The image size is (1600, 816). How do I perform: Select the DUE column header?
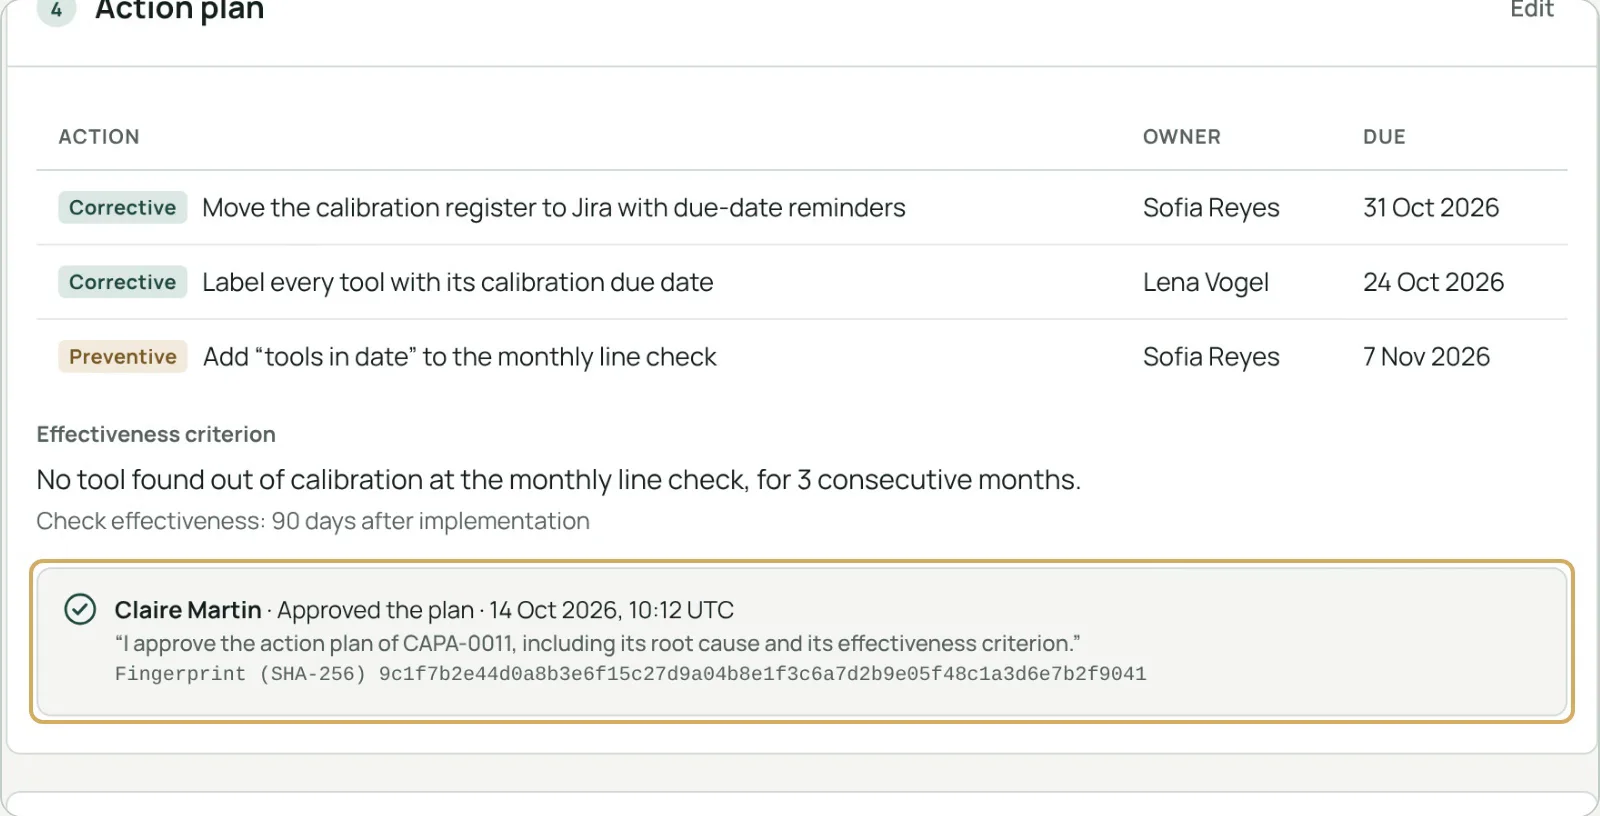tap(1384, 137)
